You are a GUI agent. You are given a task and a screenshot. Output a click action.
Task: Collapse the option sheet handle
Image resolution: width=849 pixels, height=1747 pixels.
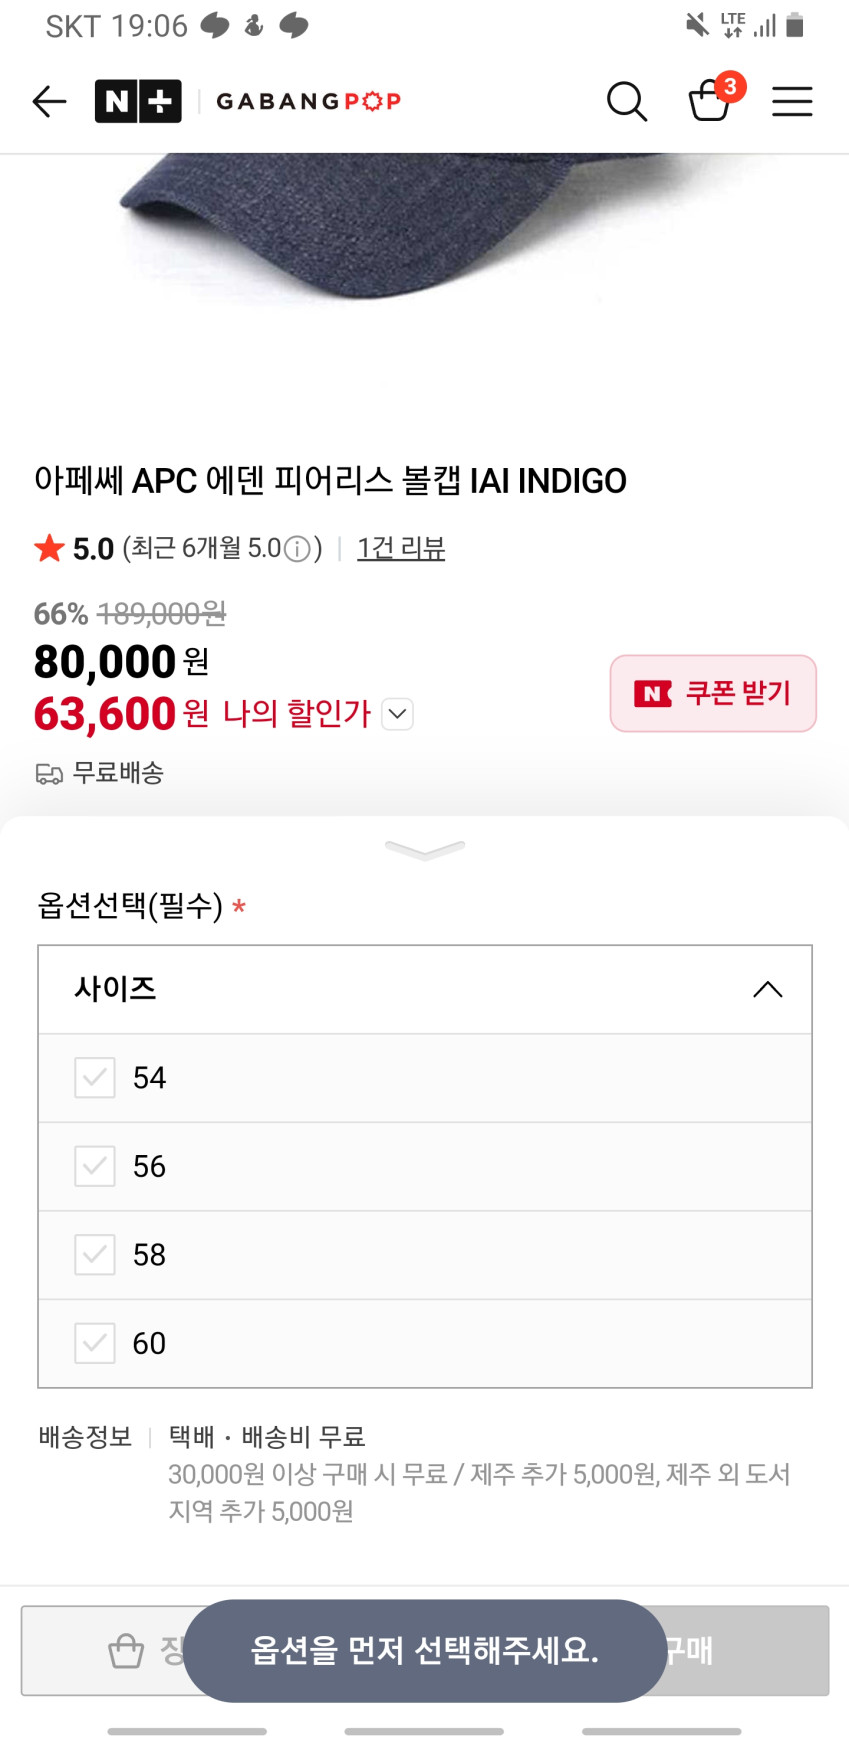point(425,850)
